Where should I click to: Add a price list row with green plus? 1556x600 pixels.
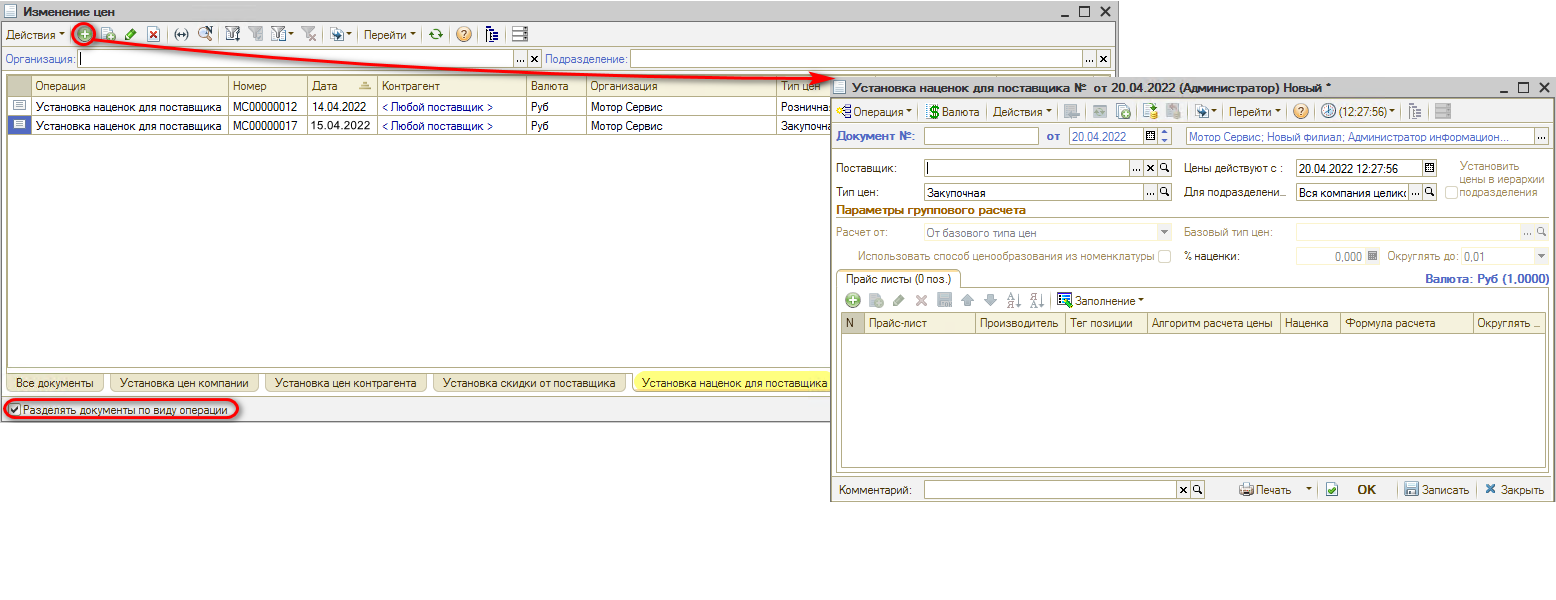(853, 300)
